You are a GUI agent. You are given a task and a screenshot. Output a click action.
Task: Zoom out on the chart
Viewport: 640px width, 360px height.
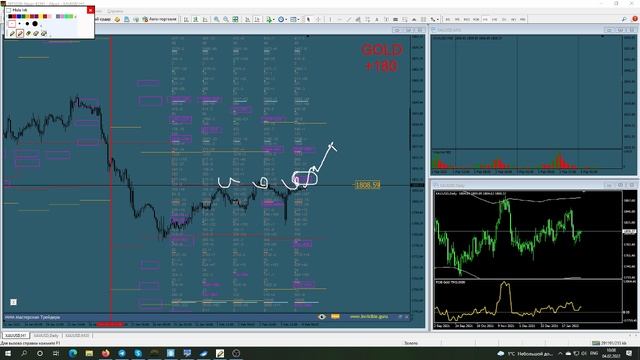click(226, 19)
